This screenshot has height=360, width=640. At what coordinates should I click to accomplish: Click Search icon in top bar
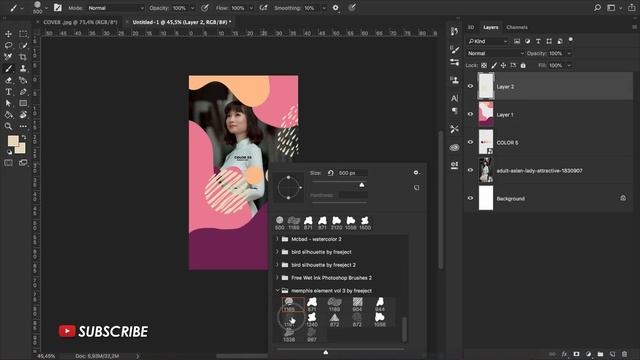pos(597,8)
